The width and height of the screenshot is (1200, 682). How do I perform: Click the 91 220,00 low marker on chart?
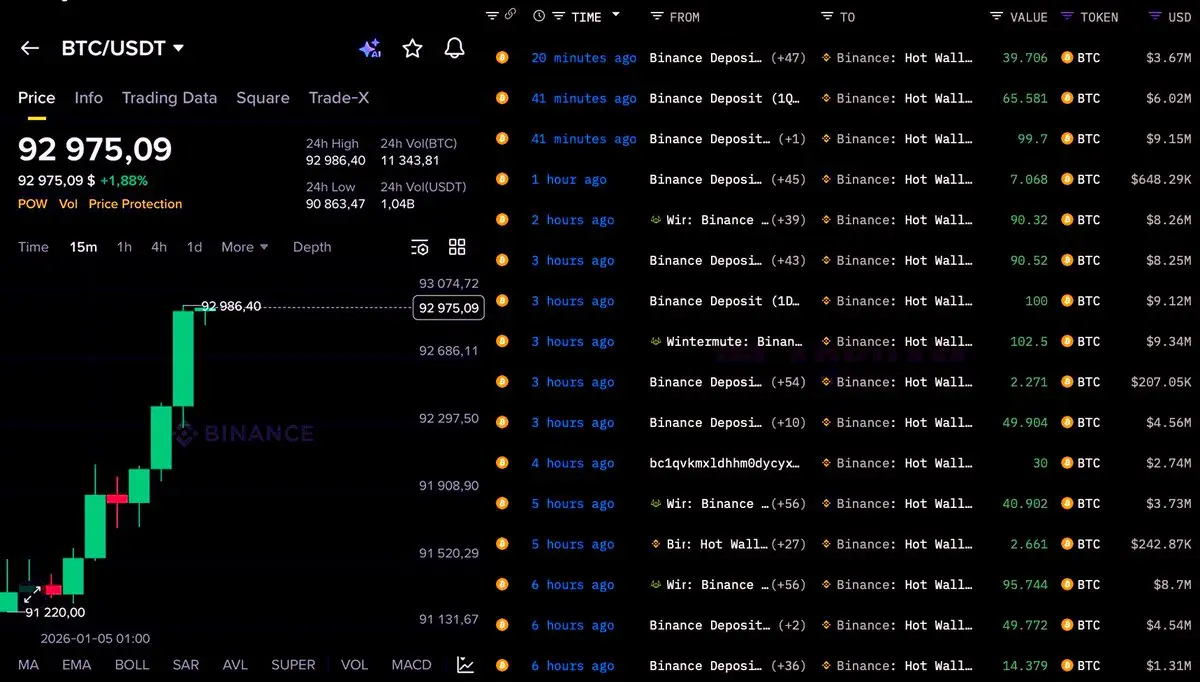pyautogui.click(x=55, y=612)
